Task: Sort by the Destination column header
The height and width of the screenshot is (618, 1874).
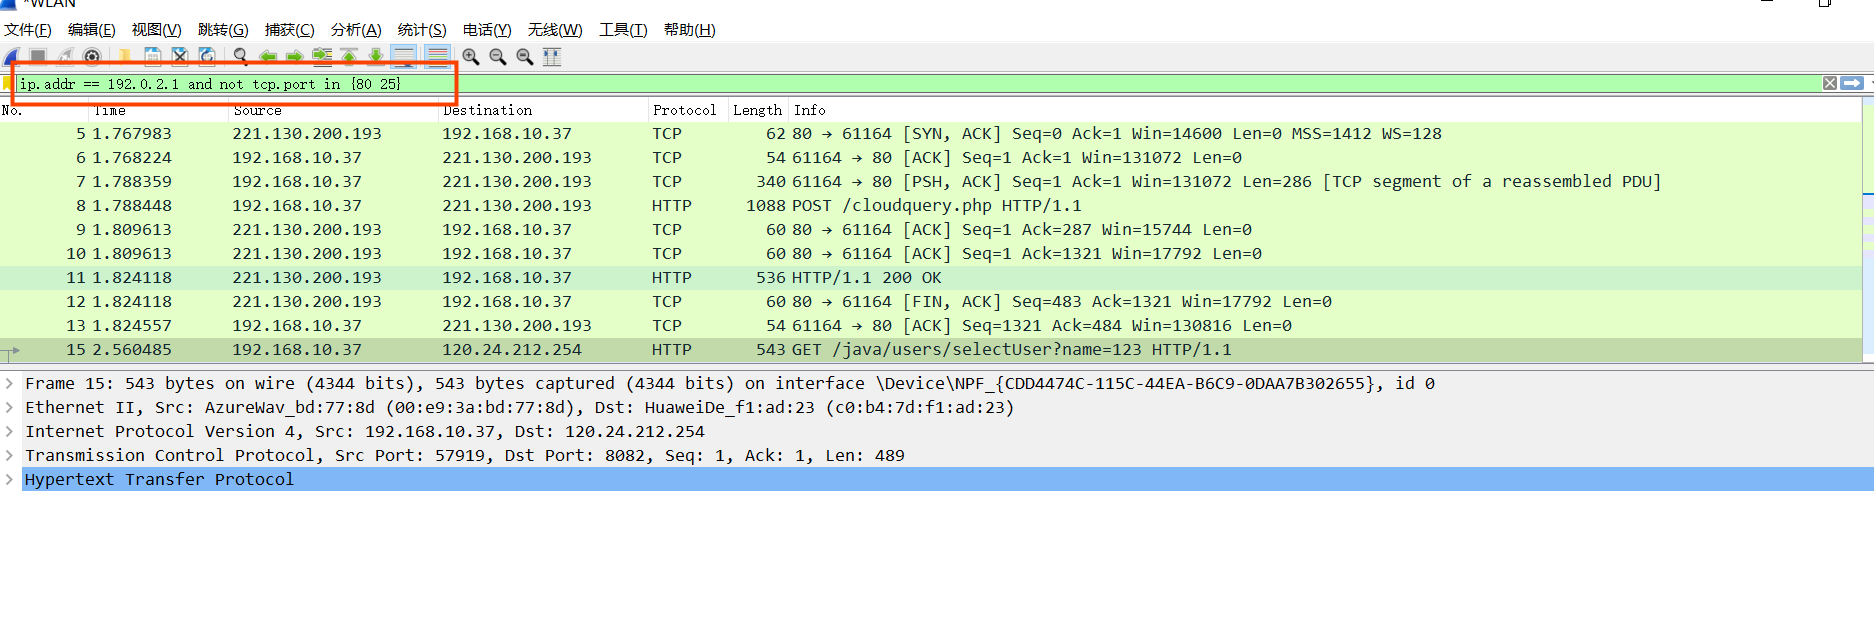Action: (544, 110)
